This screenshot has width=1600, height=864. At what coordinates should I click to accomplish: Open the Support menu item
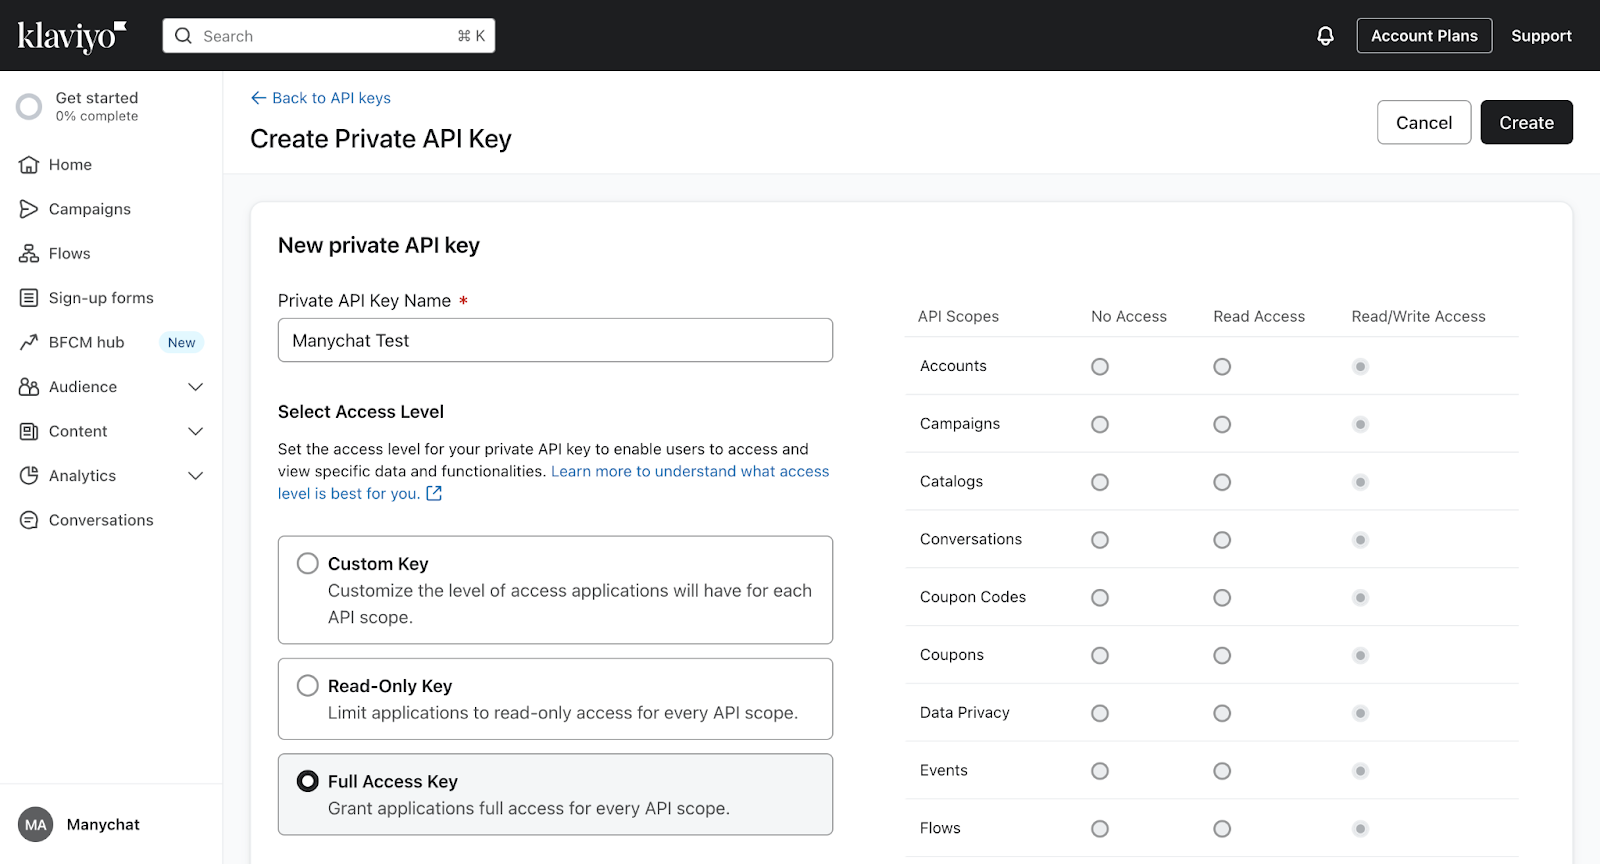(x=1541, y=36)
